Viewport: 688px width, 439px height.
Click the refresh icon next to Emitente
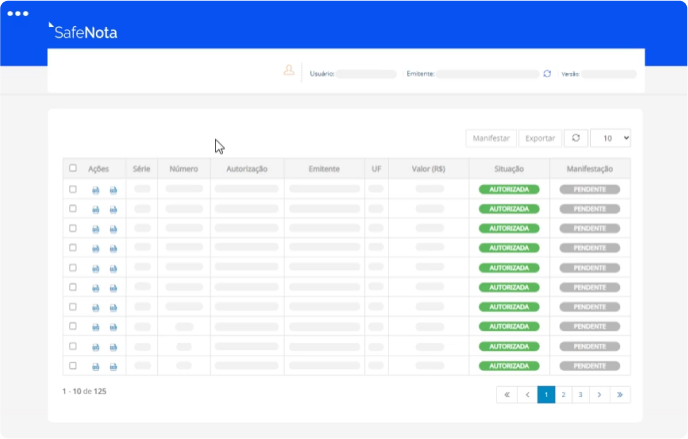[547, 74]
